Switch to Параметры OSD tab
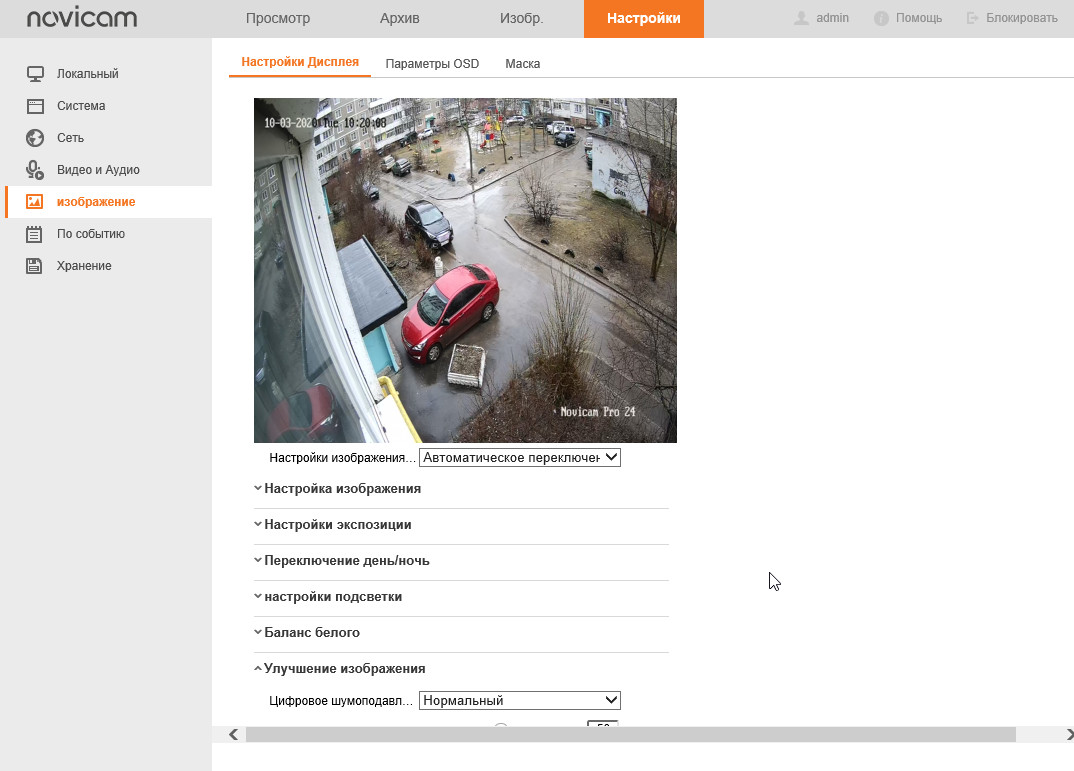 point(432,64)
